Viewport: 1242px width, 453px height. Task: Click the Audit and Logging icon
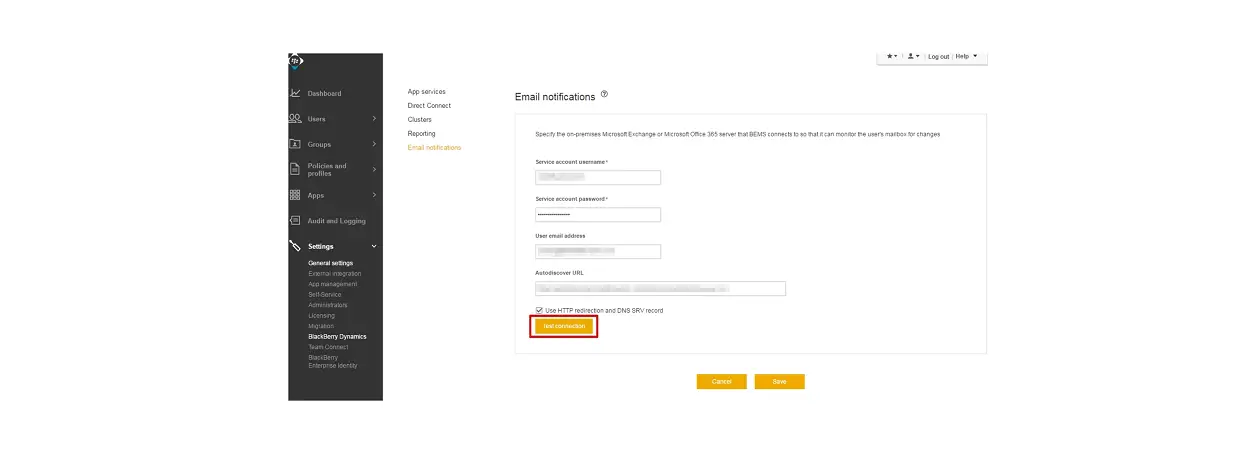[x=295, y=220]
